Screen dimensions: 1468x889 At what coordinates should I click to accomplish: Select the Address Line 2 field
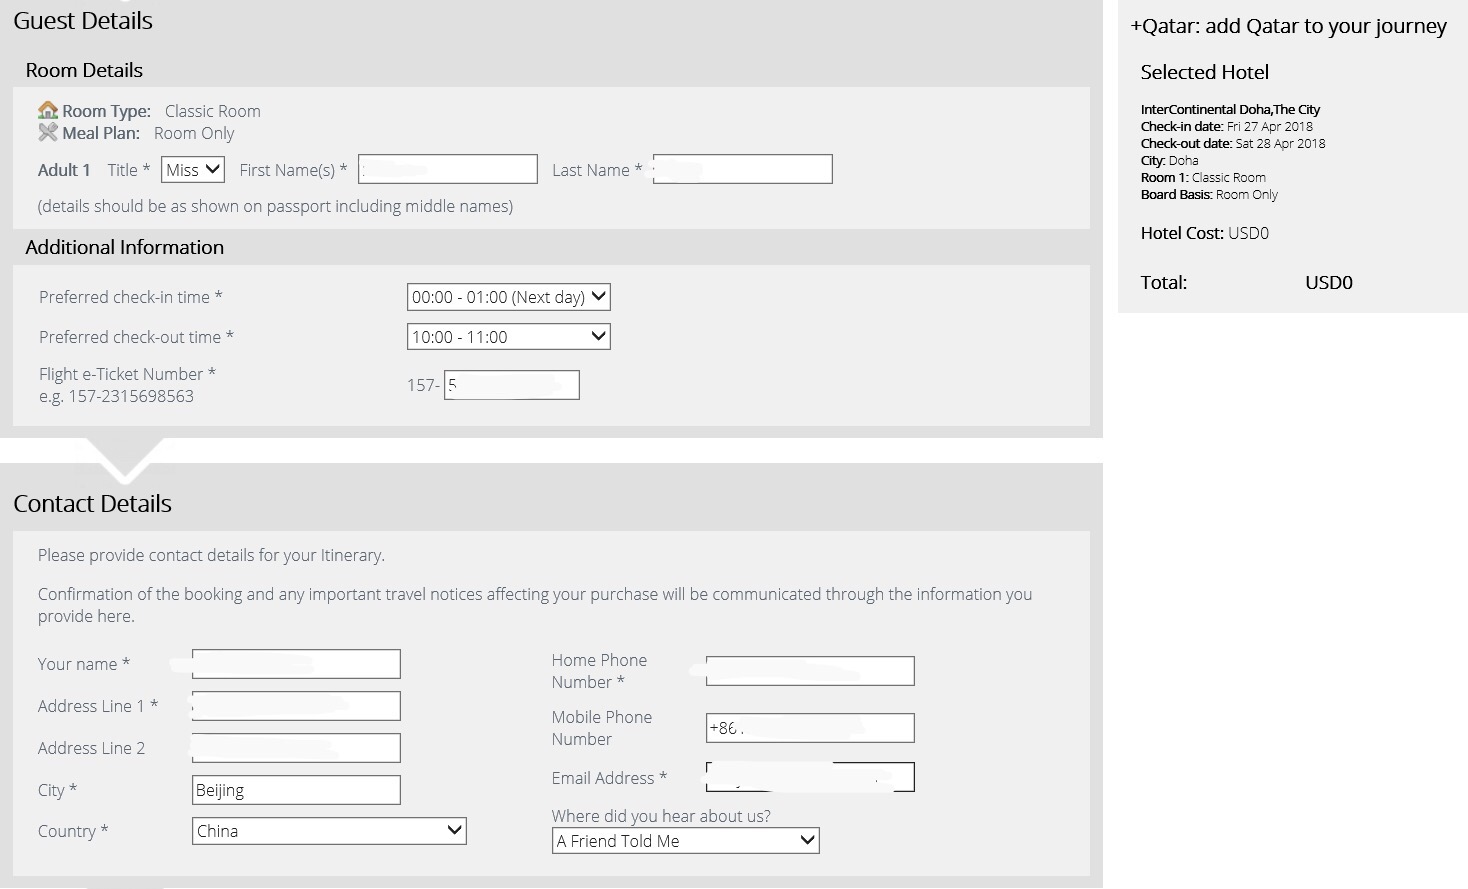click(296, 748)
